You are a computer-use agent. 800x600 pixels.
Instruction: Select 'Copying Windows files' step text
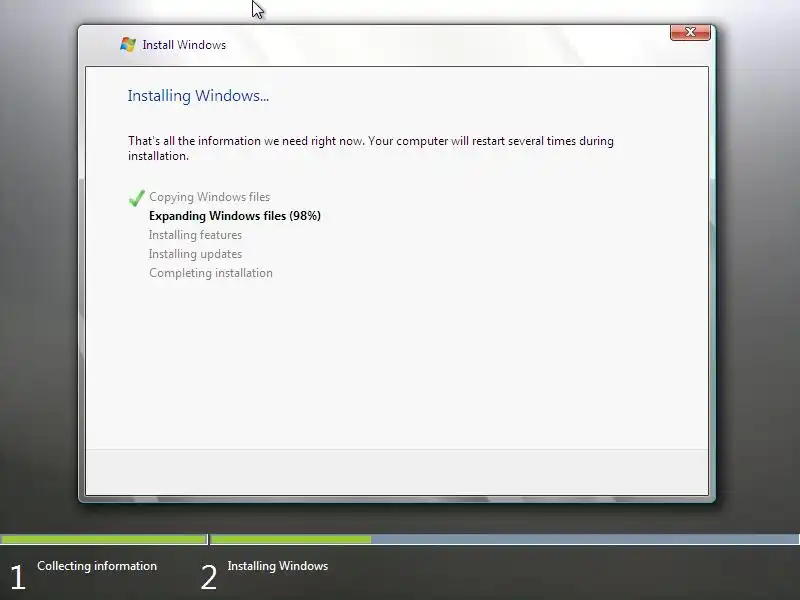pos(209,197)
